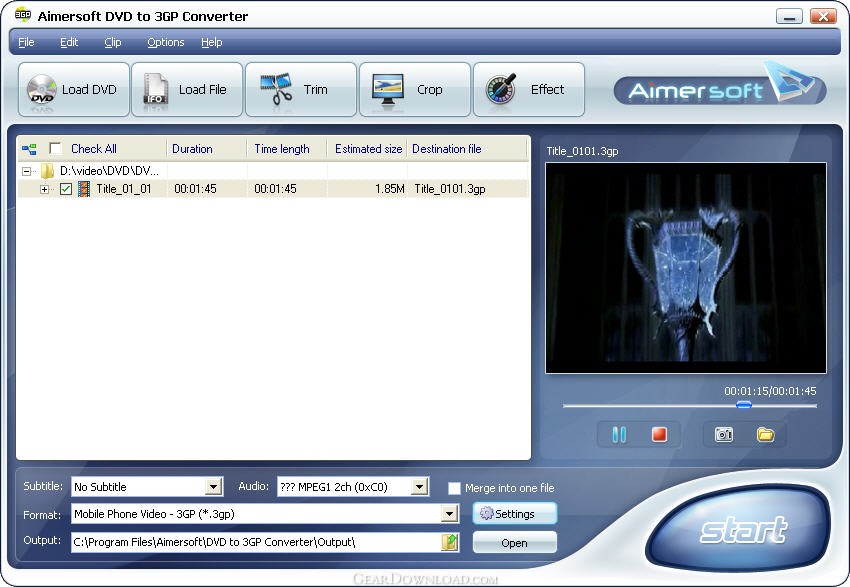Click the 00:01:15/00:01:45 playback time
The width and height of the screenshot is (850, 587).
click(x=770, y=391)
